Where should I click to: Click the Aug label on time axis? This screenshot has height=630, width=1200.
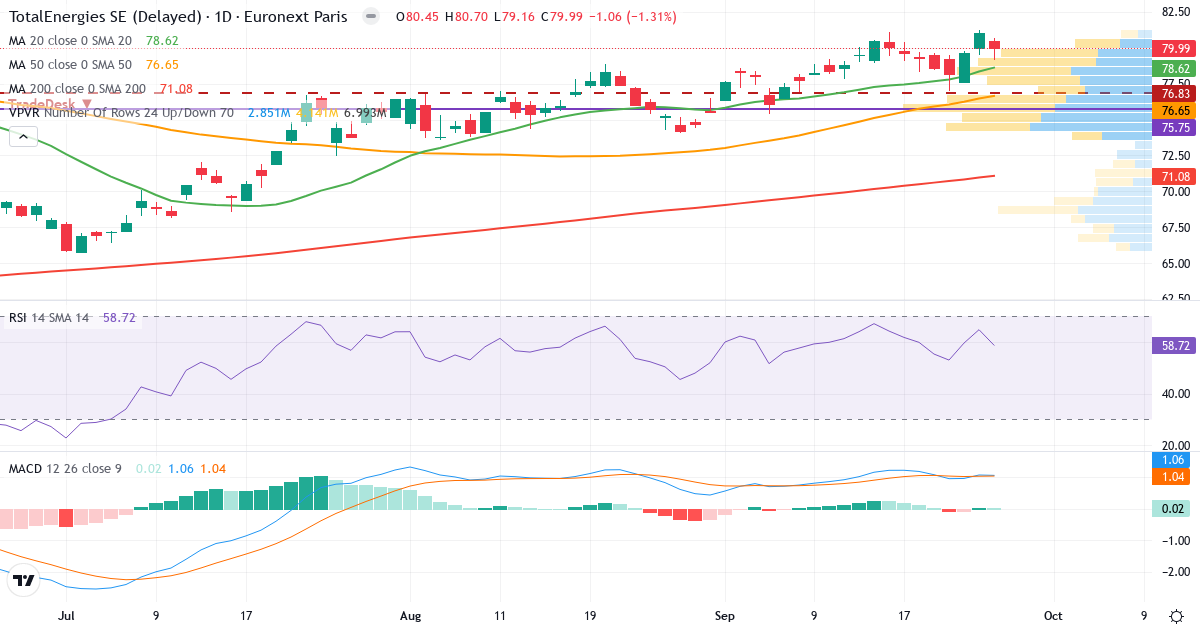point(410,616)
